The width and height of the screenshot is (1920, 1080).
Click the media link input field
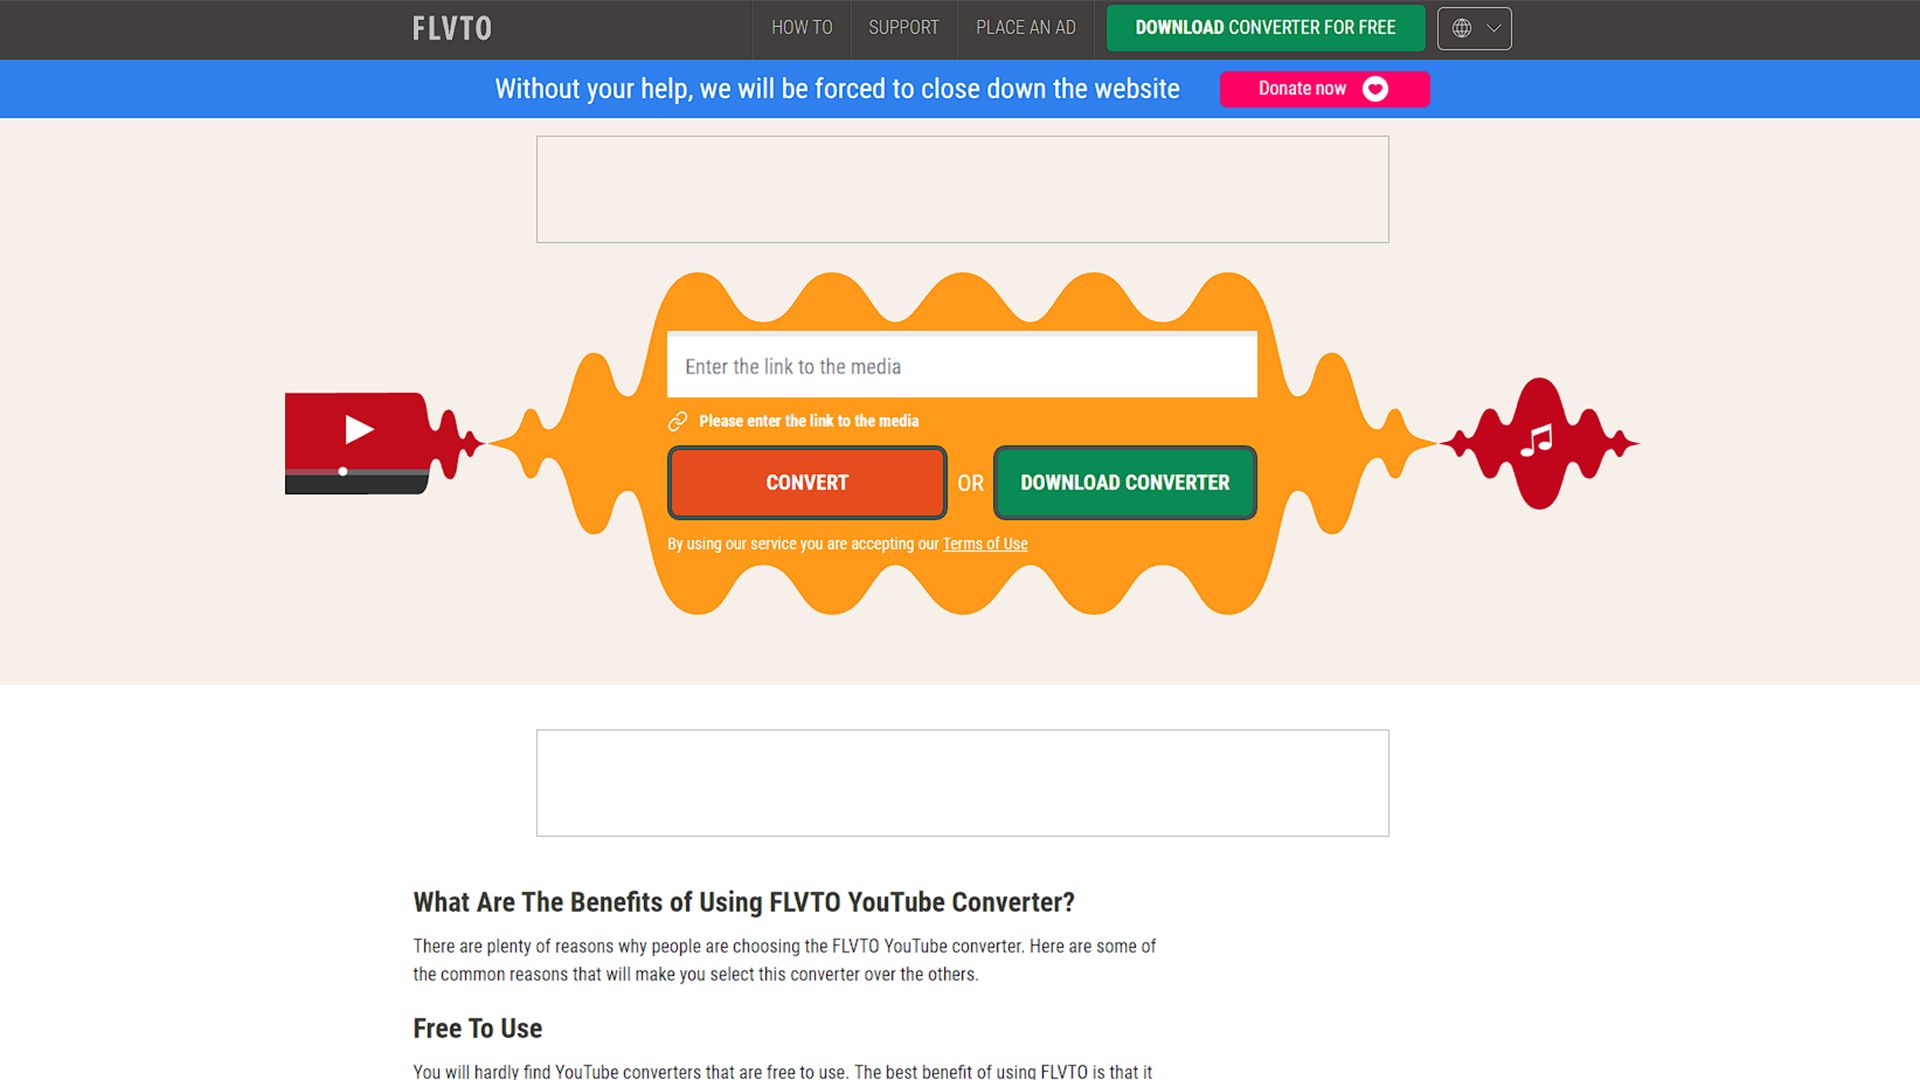960,365
